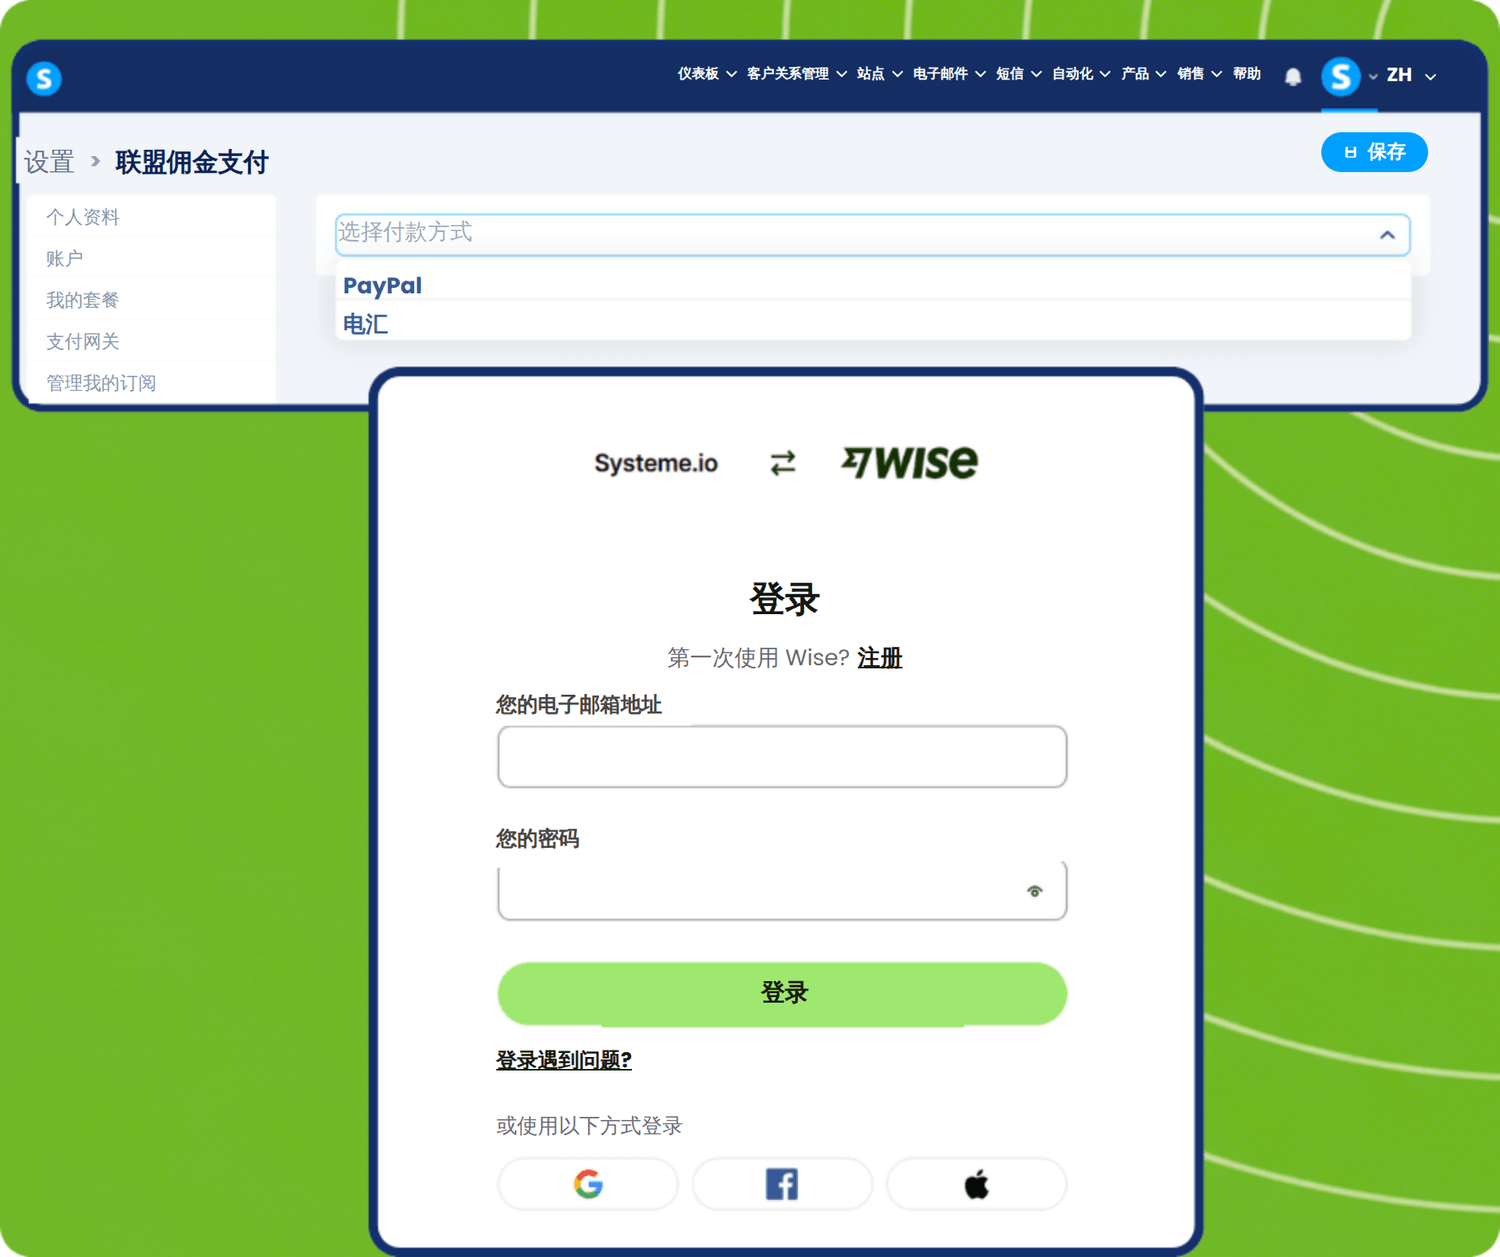Click the Google sign-in icon button

pyautogui.click(x=588, y=1184)
